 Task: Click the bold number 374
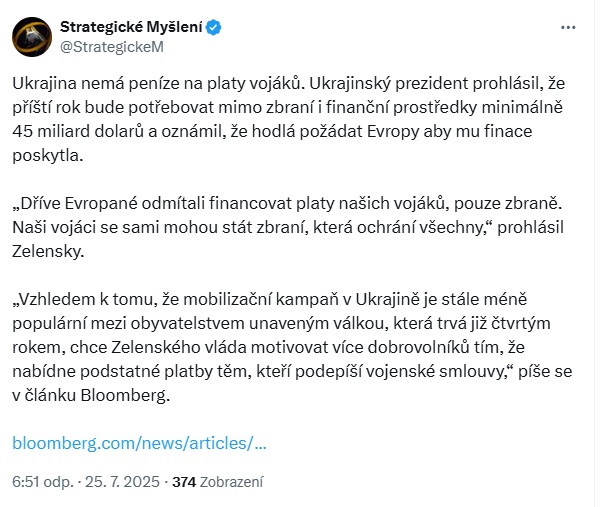coord(184,482)
